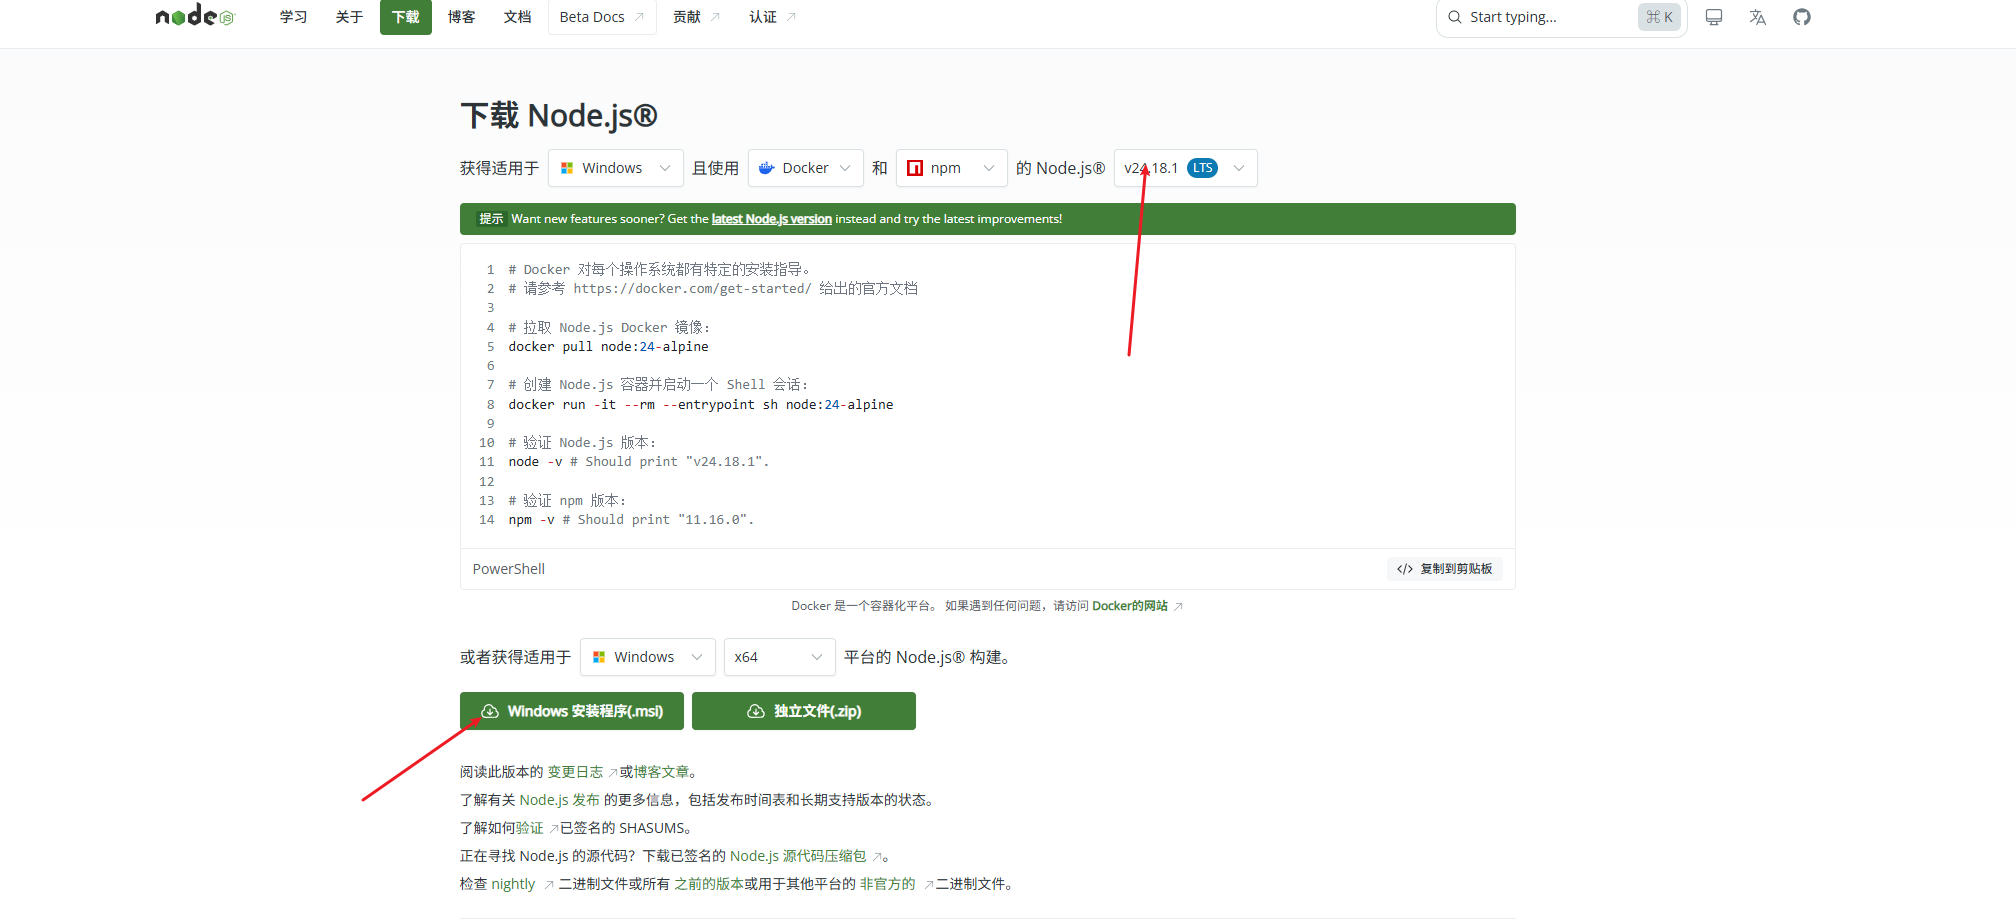Click the "PowerShell" label under the code
This screenshot has height=919, width=2016.
(x=509, y=569)
